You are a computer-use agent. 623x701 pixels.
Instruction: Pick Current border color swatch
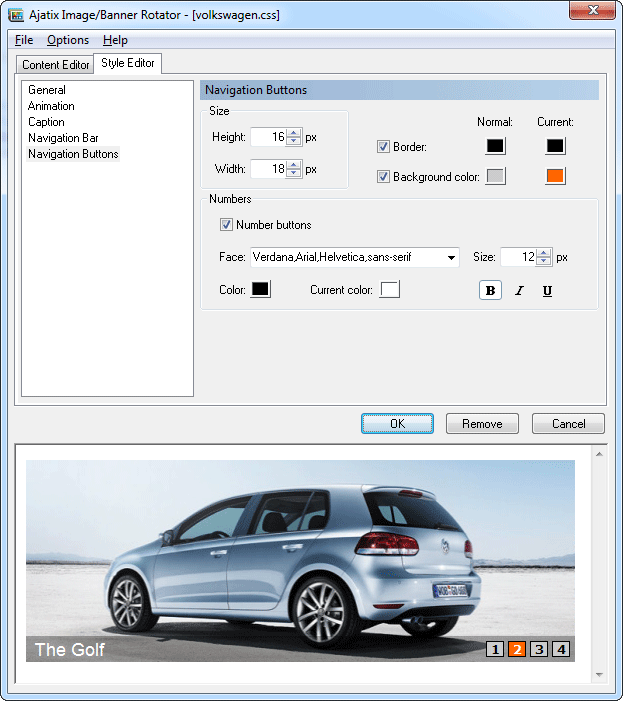[x=556, y=146]
